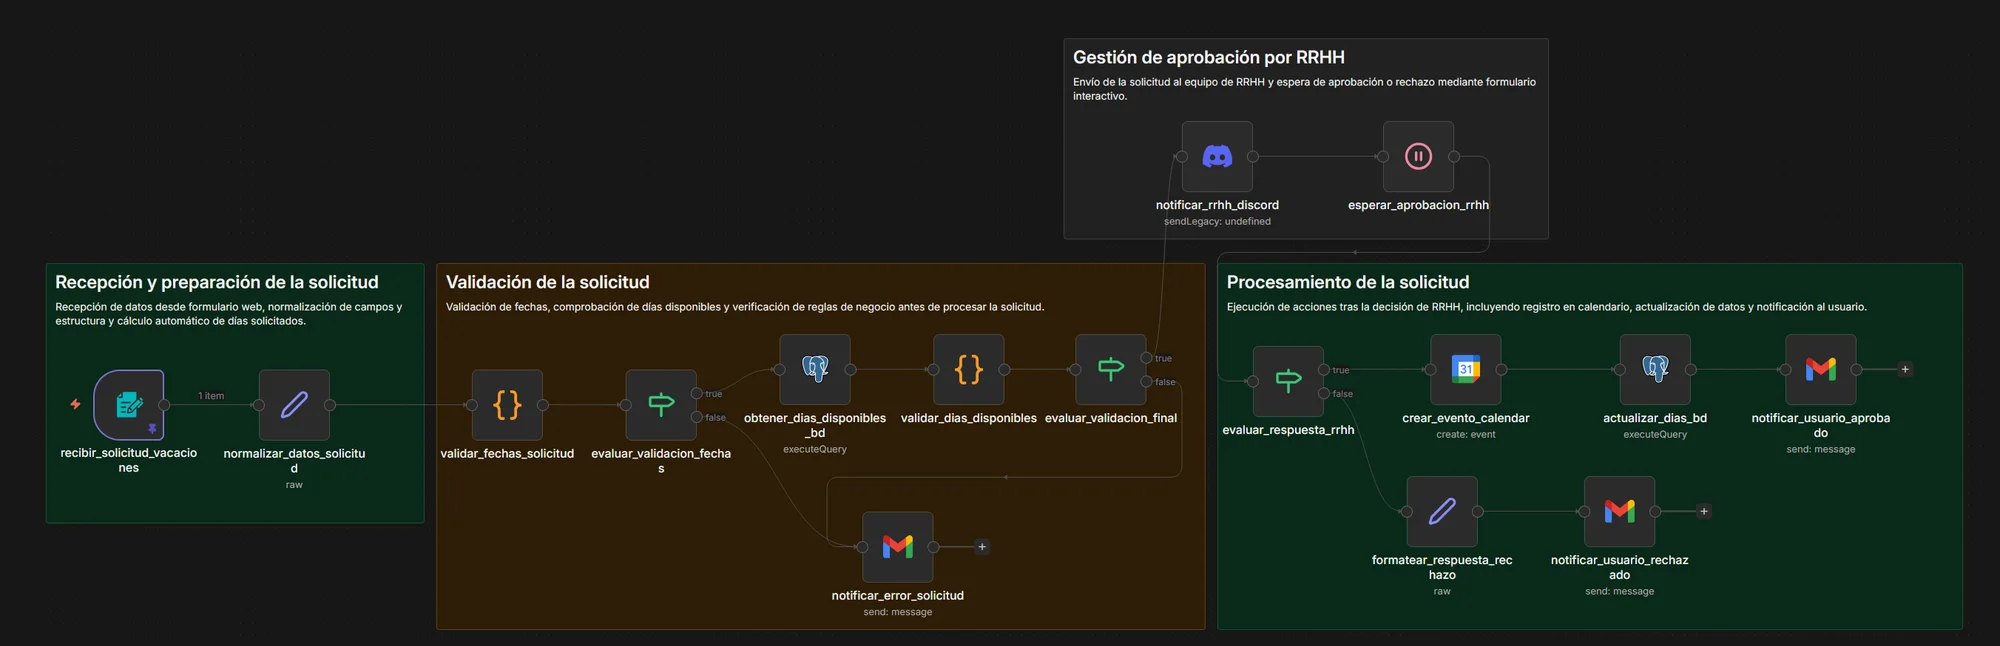The width and height of the screenshot is (2000, 646).
Task: Select the evaluar_validacion_final If node
Action: pos(1111,369)
